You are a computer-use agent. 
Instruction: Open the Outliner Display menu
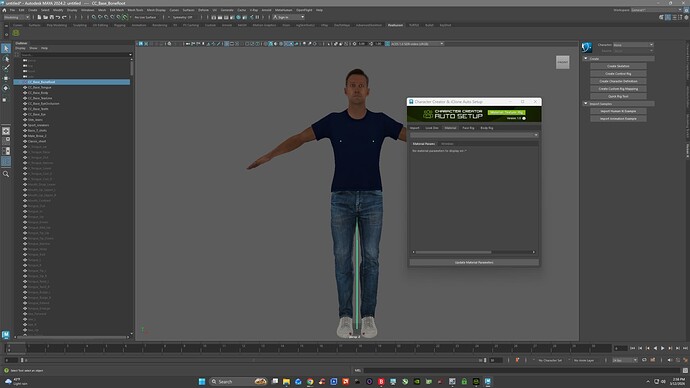coord(20,48)
